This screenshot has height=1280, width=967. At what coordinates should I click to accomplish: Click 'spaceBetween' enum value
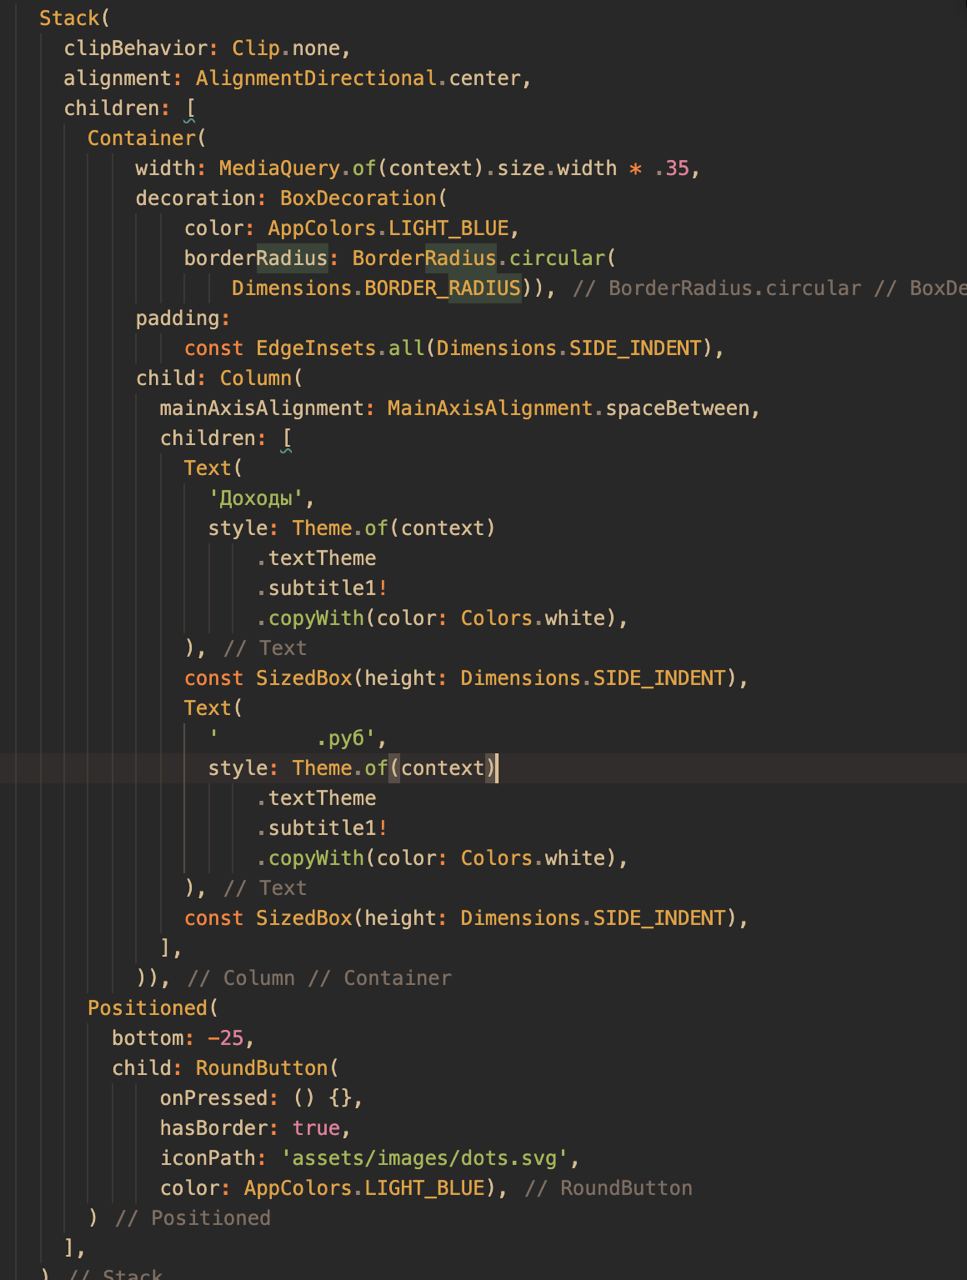pos(677,408)
